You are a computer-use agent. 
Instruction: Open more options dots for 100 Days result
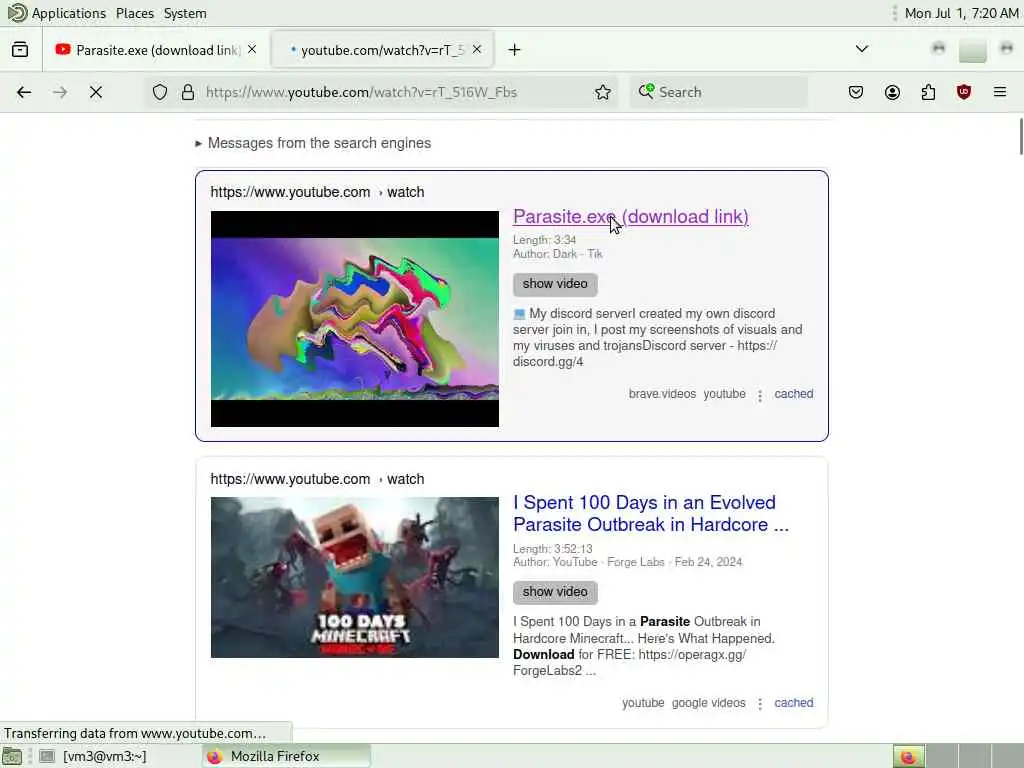tap(760, 704)
